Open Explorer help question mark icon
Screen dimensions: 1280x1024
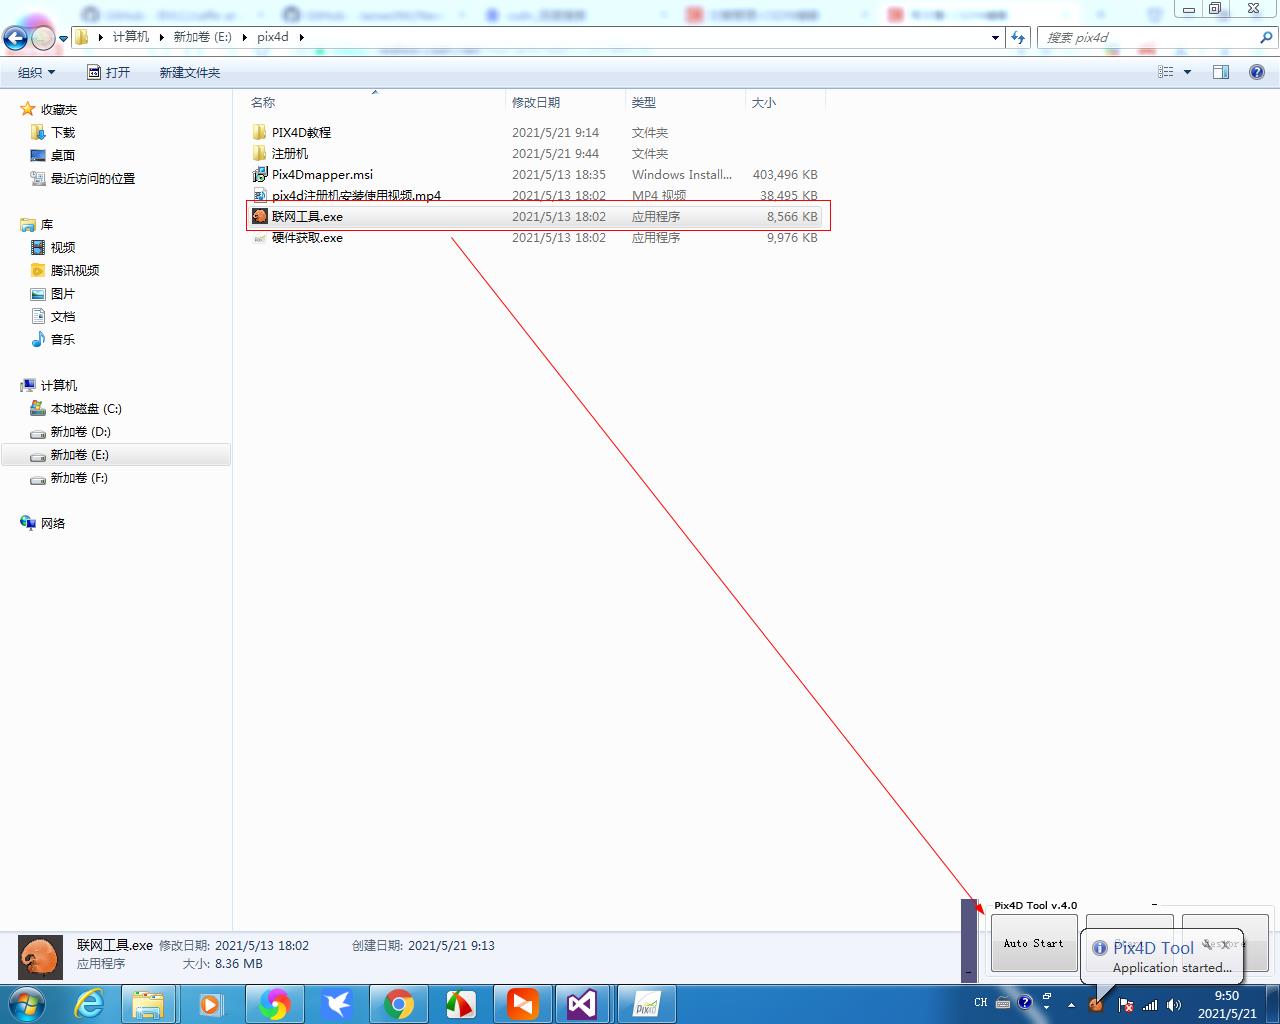tap(1257, 72)
